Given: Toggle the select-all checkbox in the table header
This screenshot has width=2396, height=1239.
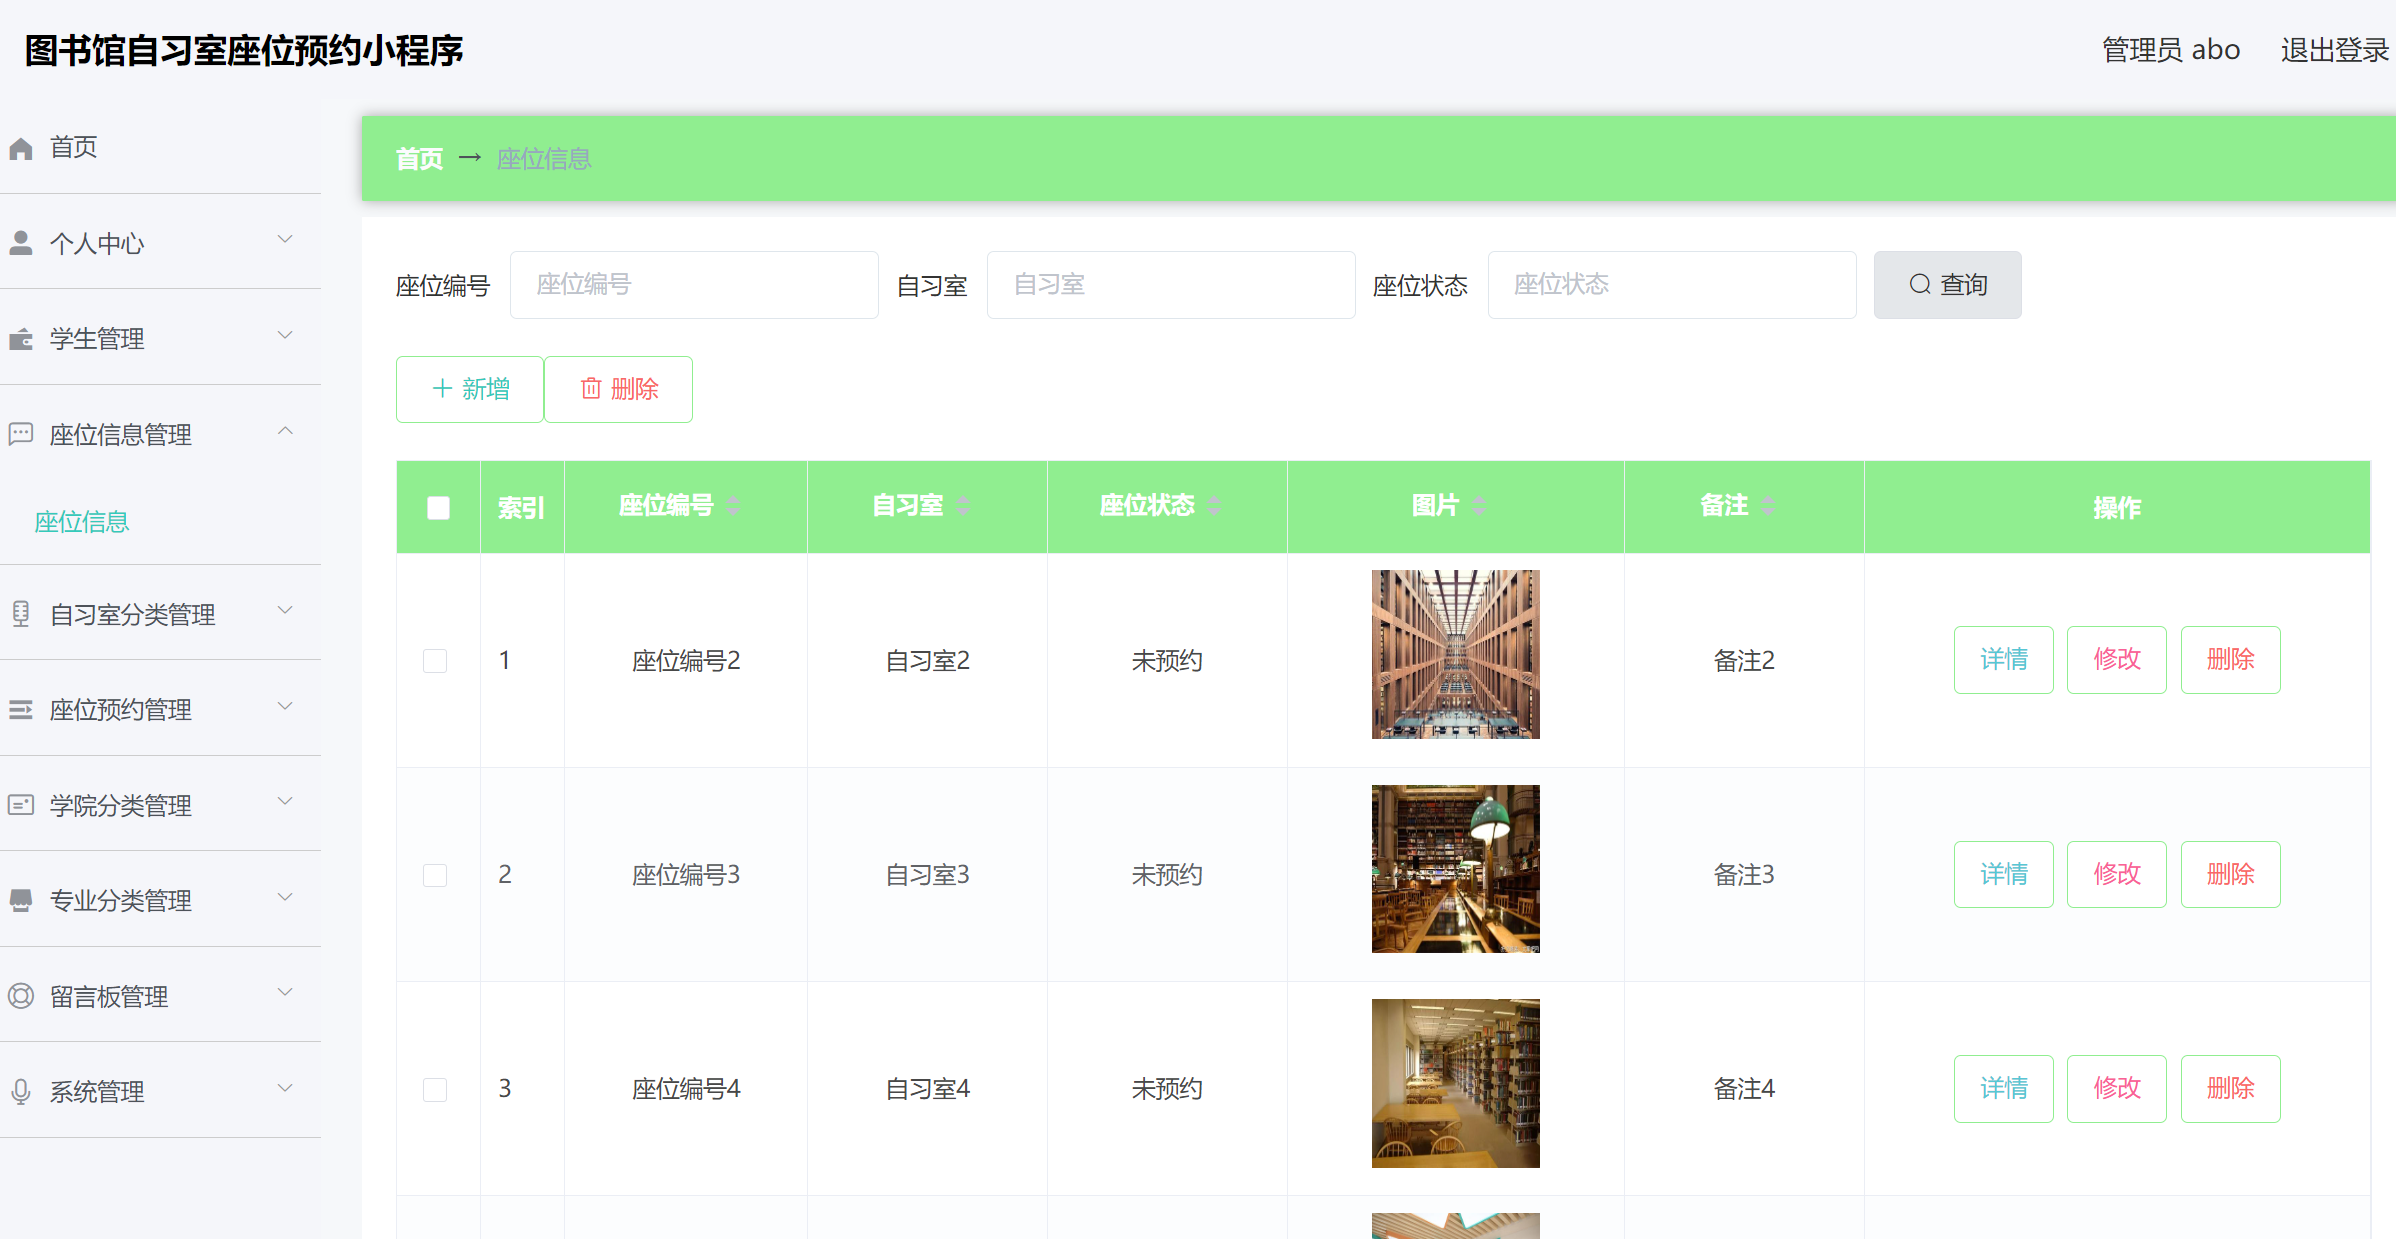Looking at the screenshot, I should (x=438, y=507).
